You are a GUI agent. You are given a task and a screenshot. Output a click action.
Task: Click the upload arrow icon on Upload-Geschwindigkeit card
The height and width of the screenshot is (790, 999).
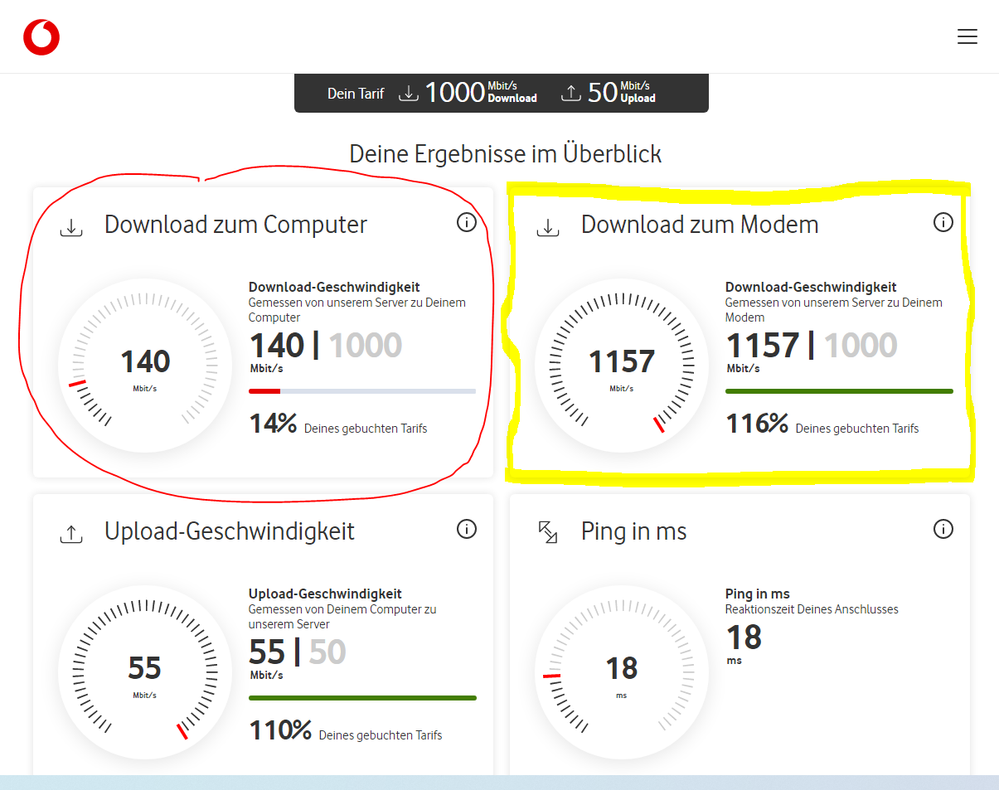pos(71,534)
